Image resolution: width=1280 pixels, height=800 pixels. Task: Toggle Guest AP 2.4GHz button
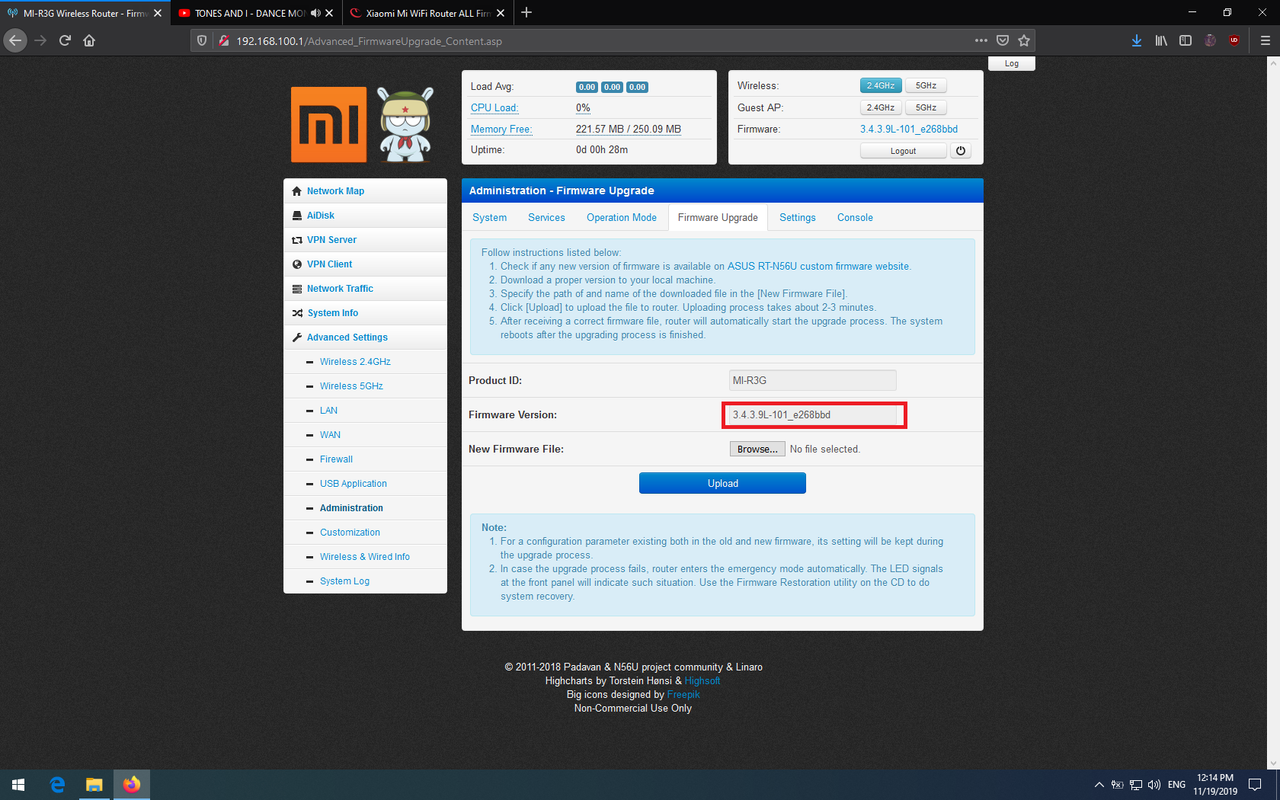coord(880,107)
